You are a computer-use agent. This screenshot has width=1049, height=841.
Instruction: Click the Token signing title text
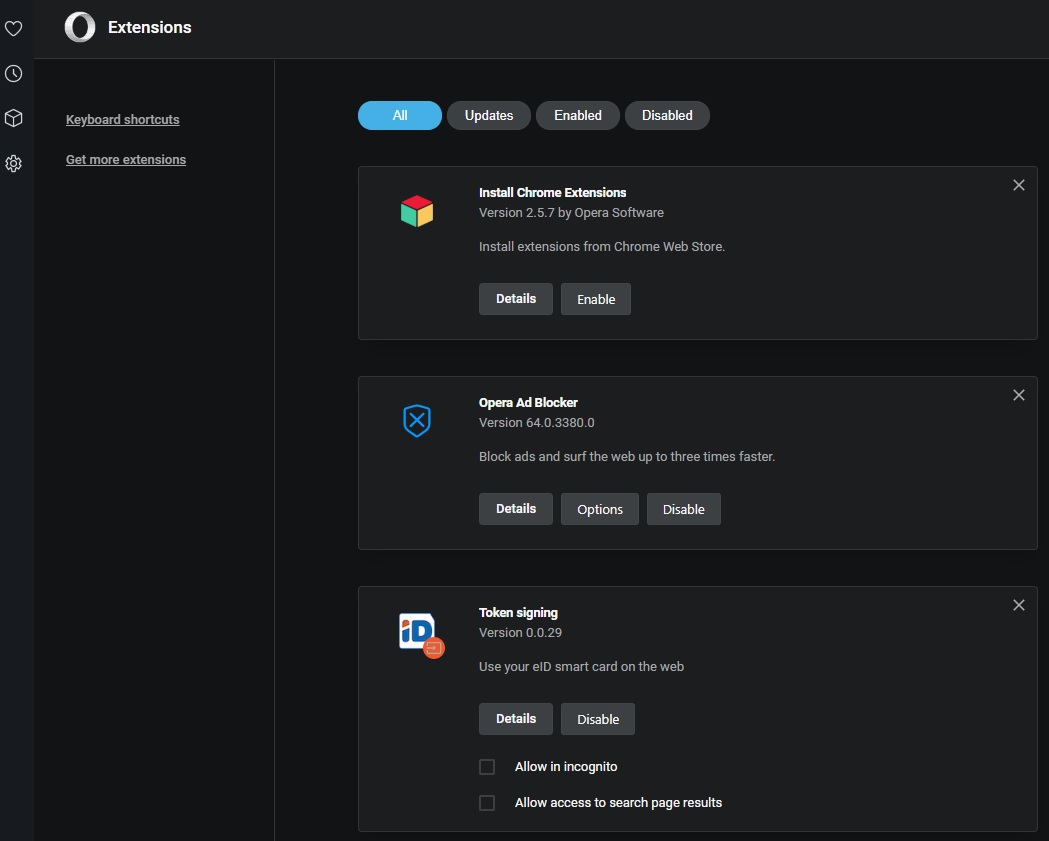pos(518,613)
